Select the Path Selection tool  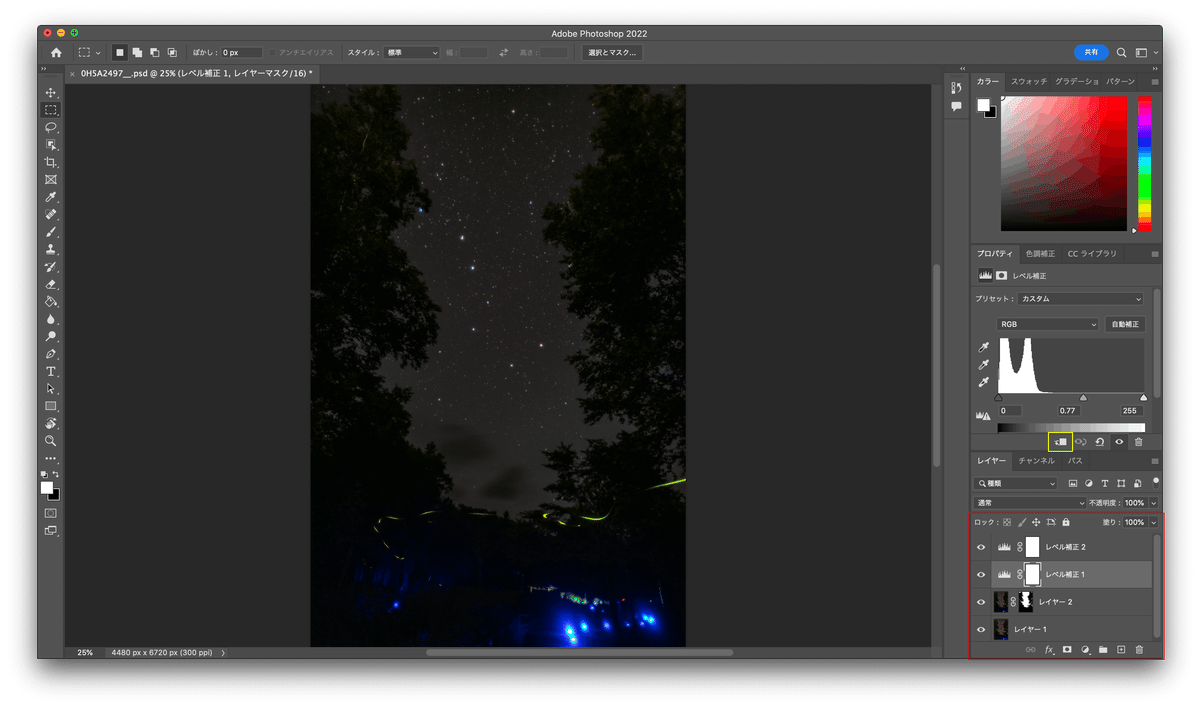coord(51,388)
